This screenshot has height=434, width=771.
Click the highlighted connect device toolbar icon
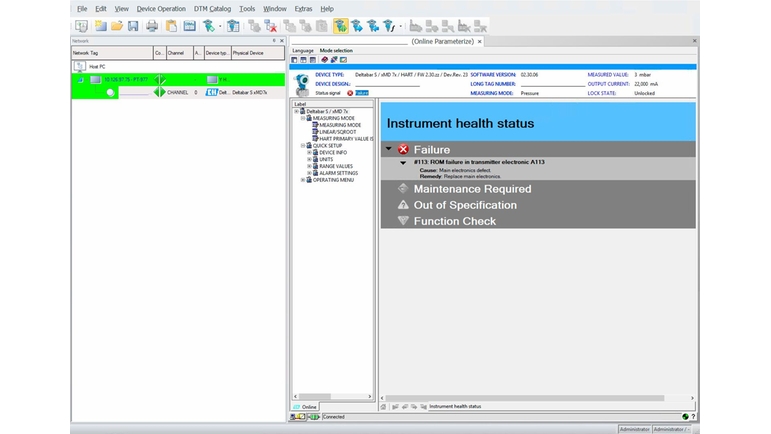pyautogui.click(x=340, y=26)
